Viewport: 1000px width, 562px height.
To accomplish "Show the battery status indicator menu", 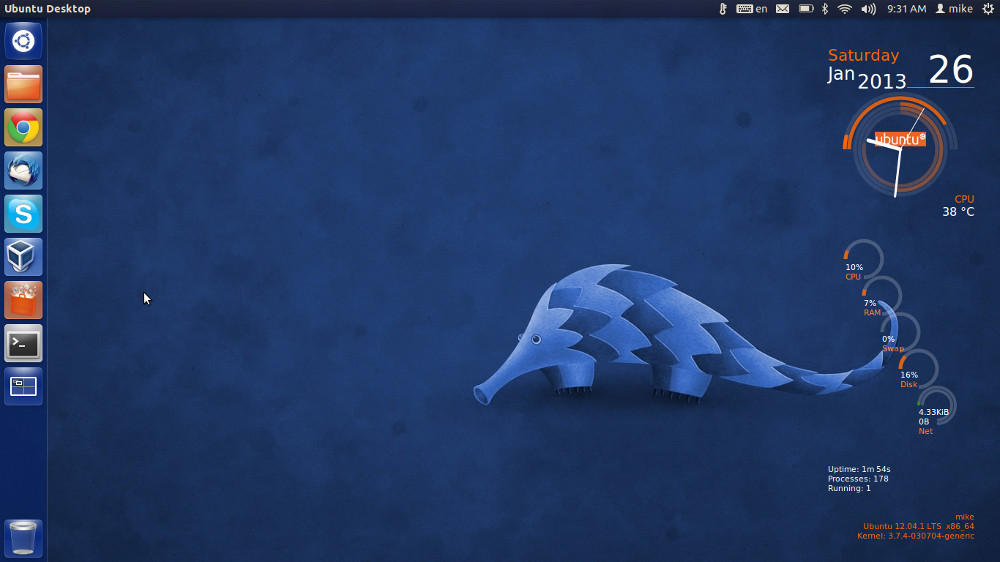I will point(806,9).
